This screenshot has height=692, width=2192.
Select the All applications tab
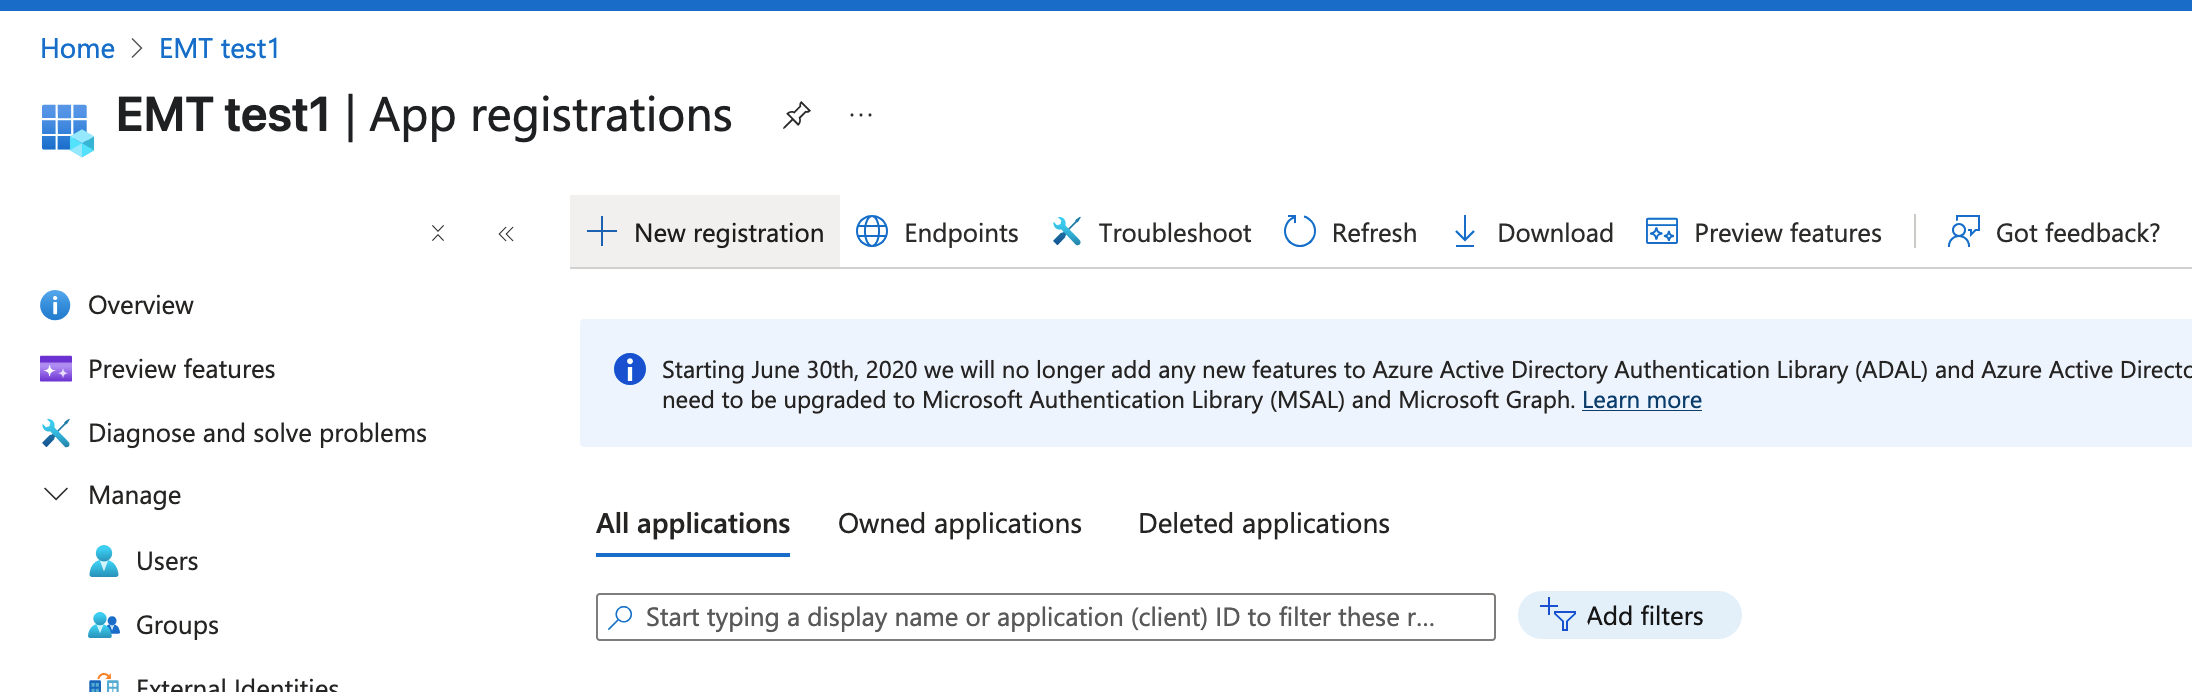point(693,524)
